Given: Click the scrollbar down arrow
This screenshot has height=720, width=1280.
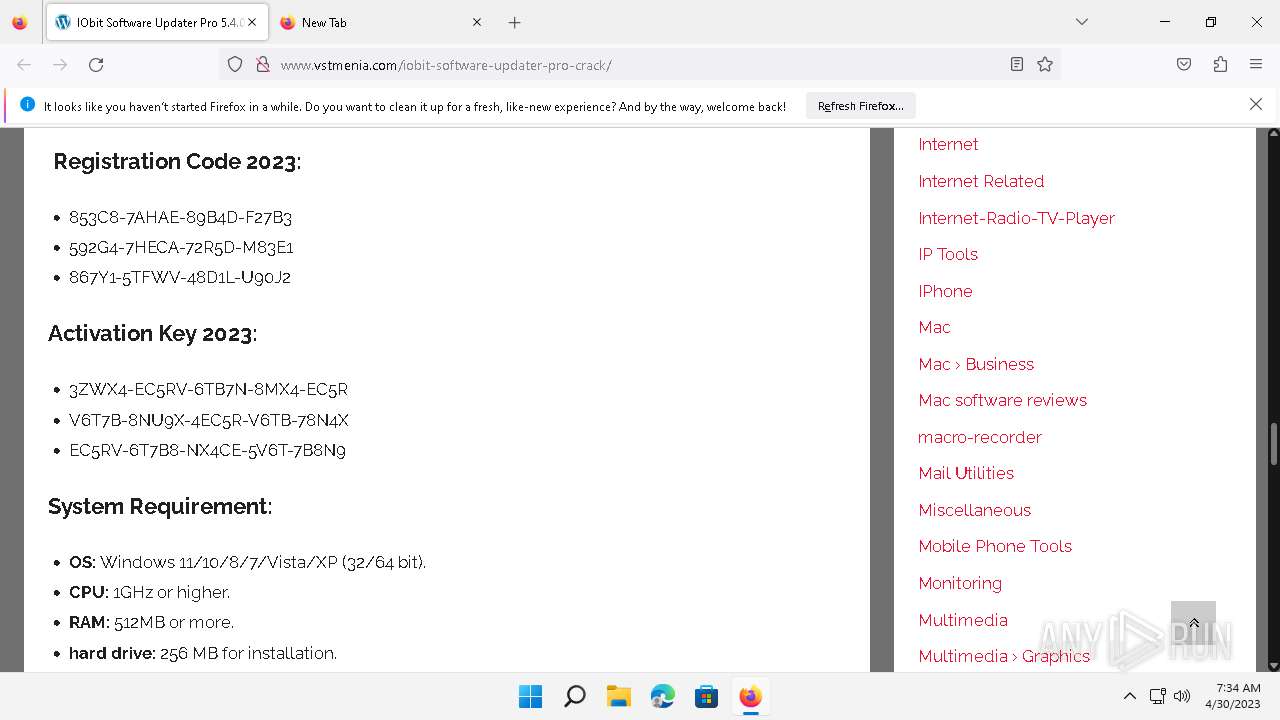Looking at the screenshot, I should 1273,665.
